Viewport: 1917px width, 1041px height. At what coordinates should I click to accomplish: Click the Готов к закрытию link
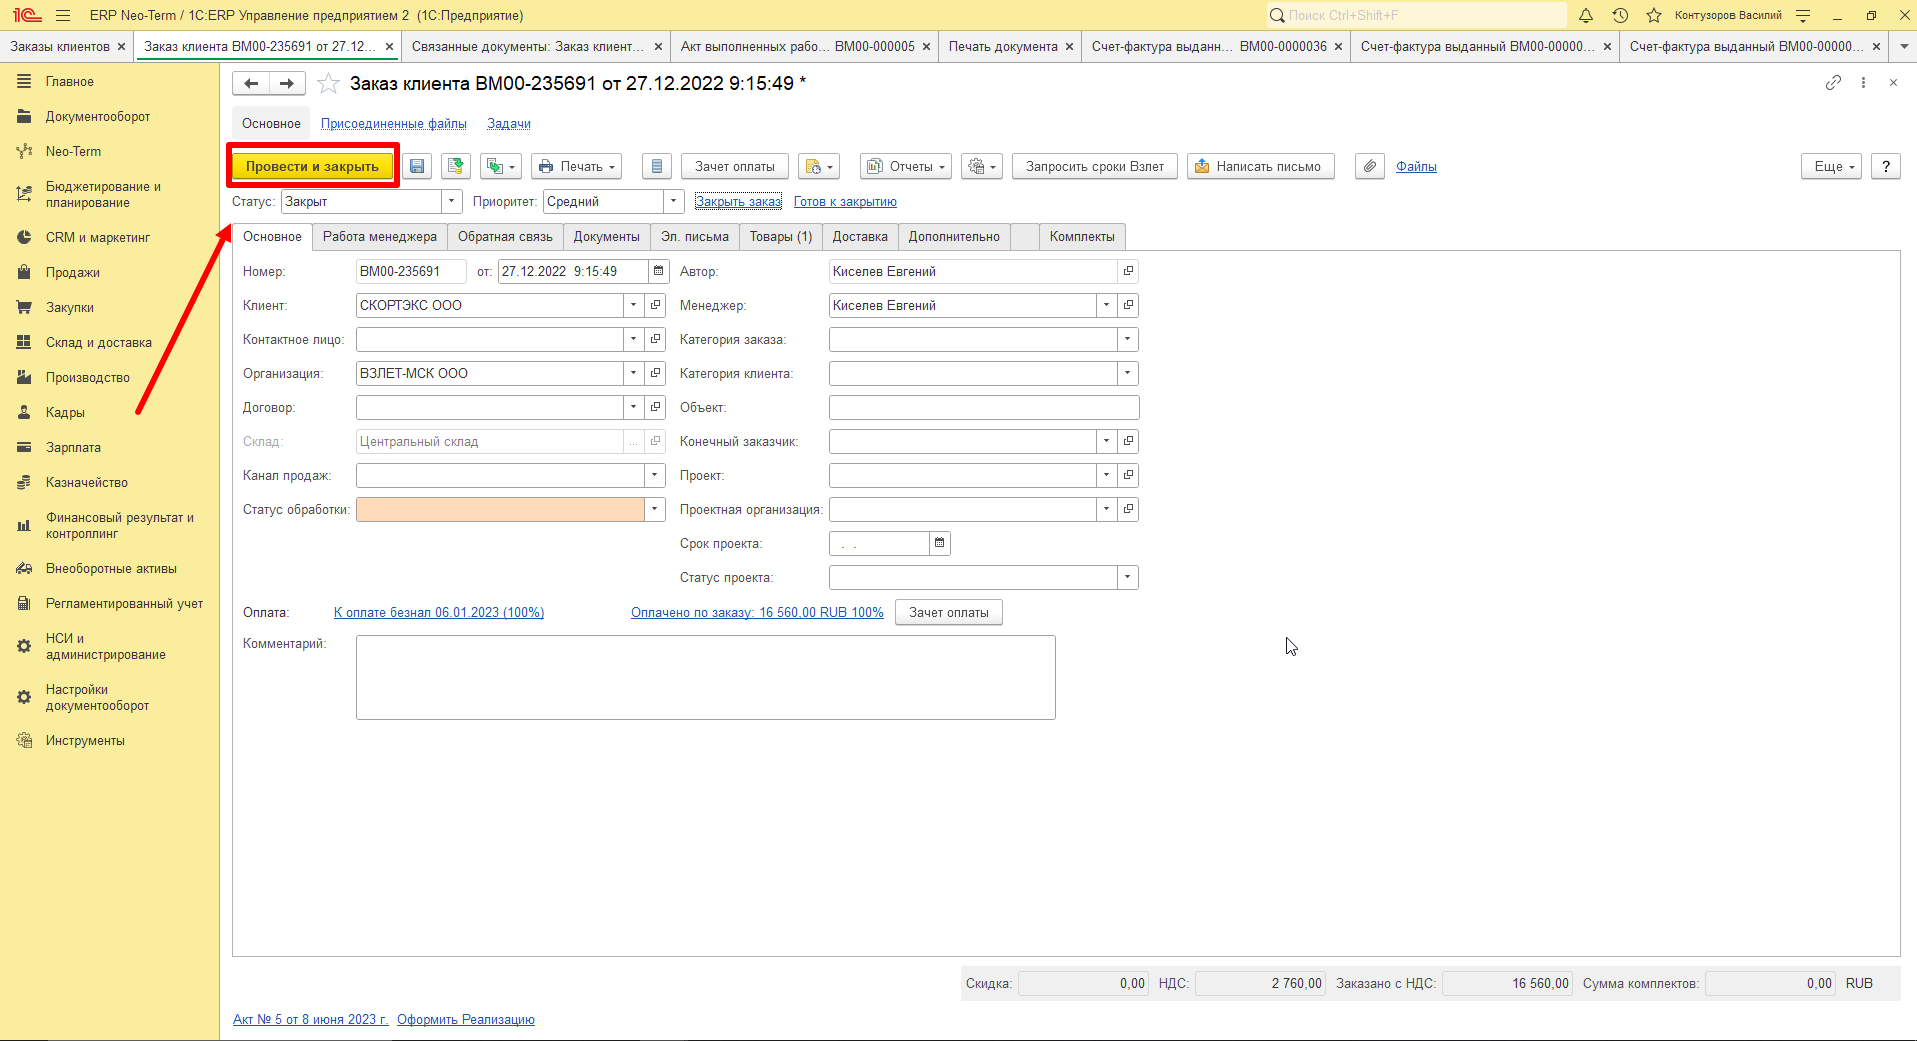(845, 202)
